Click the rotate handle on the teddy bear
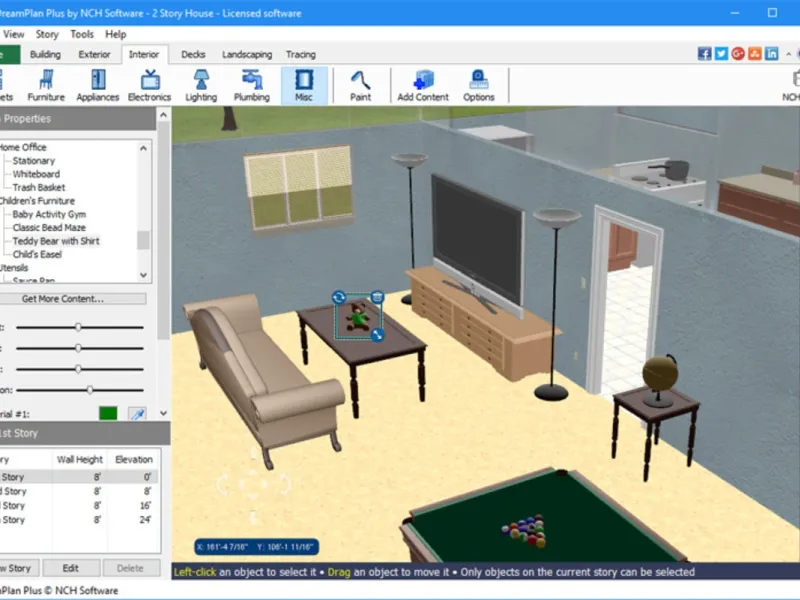The image size is (800, 600). click(339, 297)
